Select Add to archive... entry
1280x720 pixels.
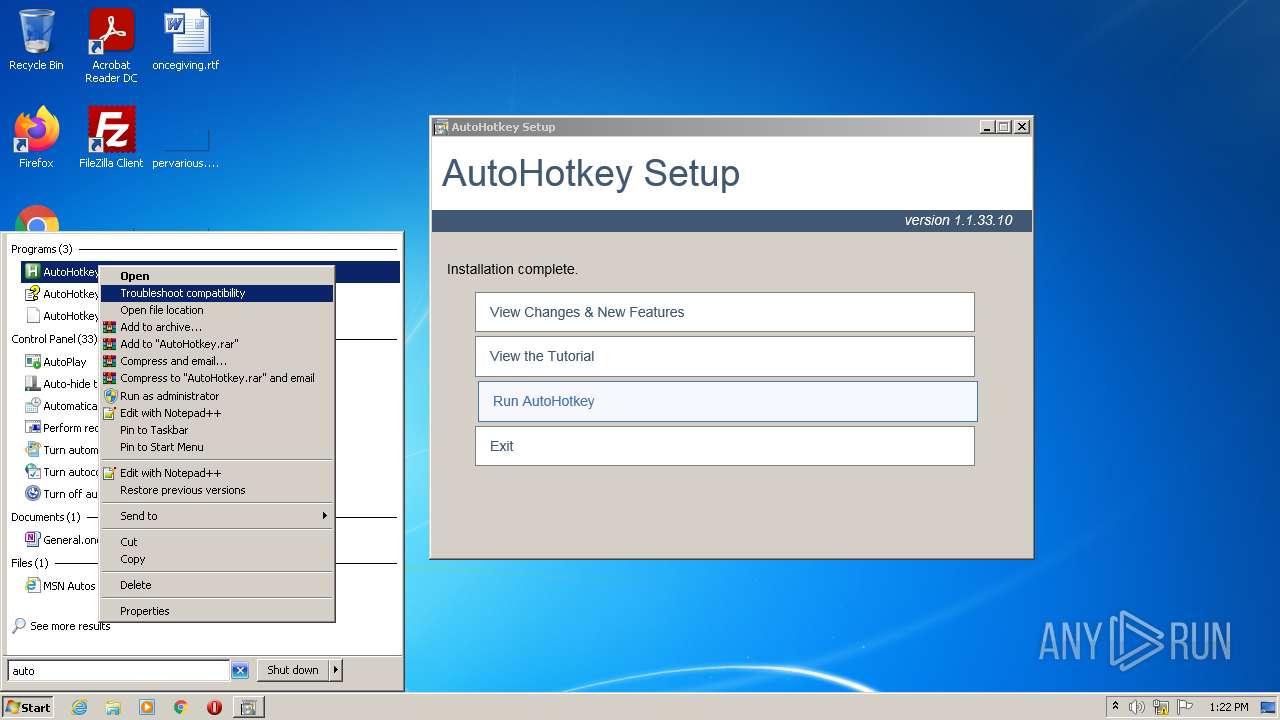[217, 327]
